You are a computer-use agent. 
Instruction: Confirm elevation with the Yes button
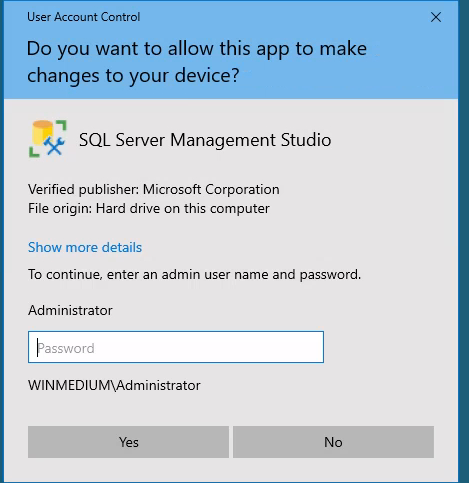click(128, 442)
